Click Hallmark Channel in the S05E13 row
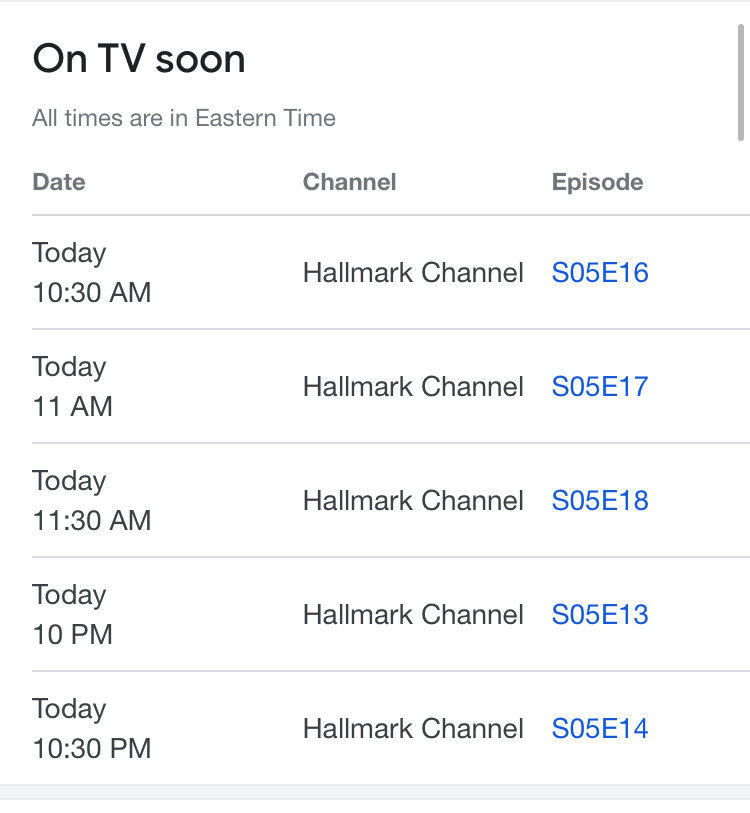Image resolution: width=750 pixels, height=813 pixels. pos(413,614)
